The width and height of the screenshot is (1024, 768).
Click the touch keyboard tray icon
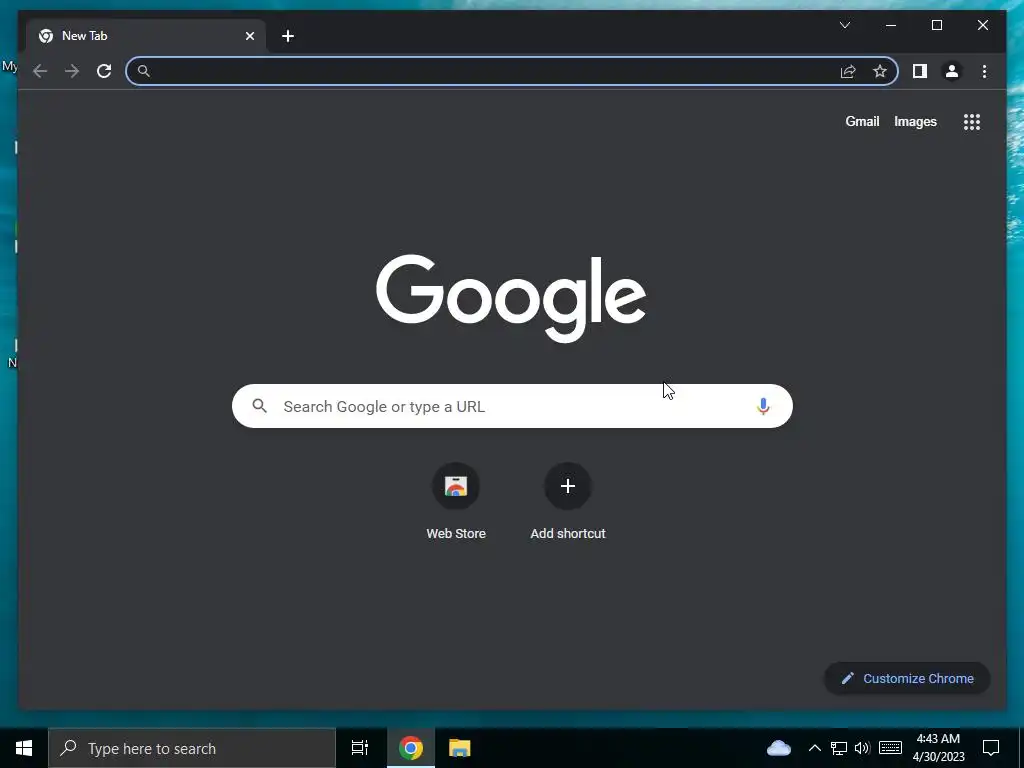(x=890, y=748)
